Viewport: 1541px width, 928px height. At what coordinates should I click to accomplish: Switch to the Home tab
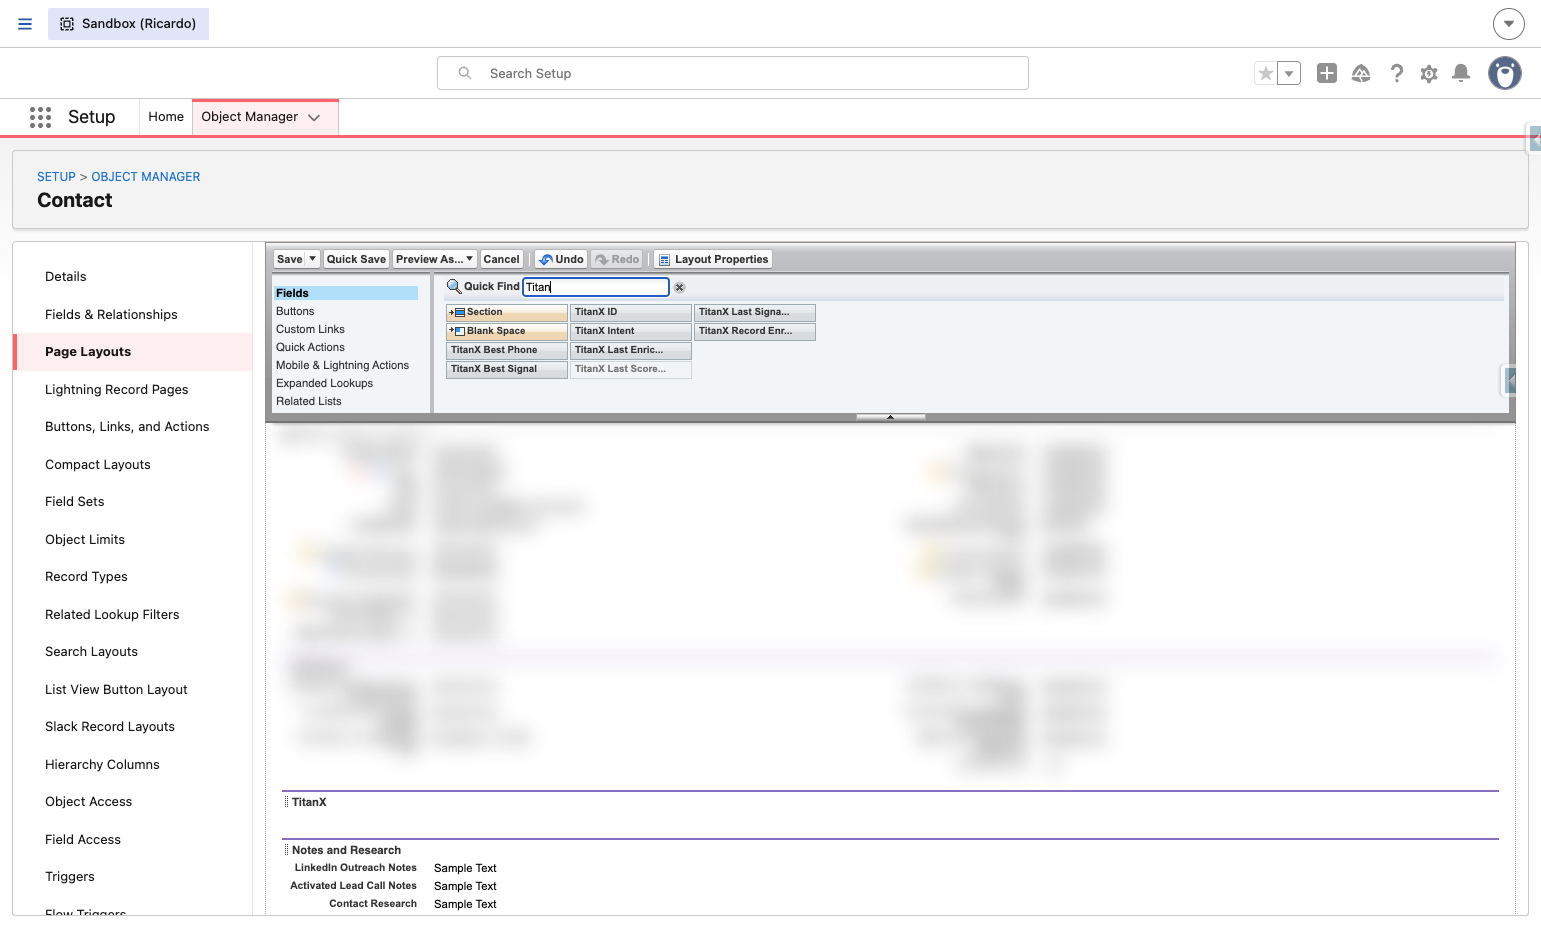[166, 117]
